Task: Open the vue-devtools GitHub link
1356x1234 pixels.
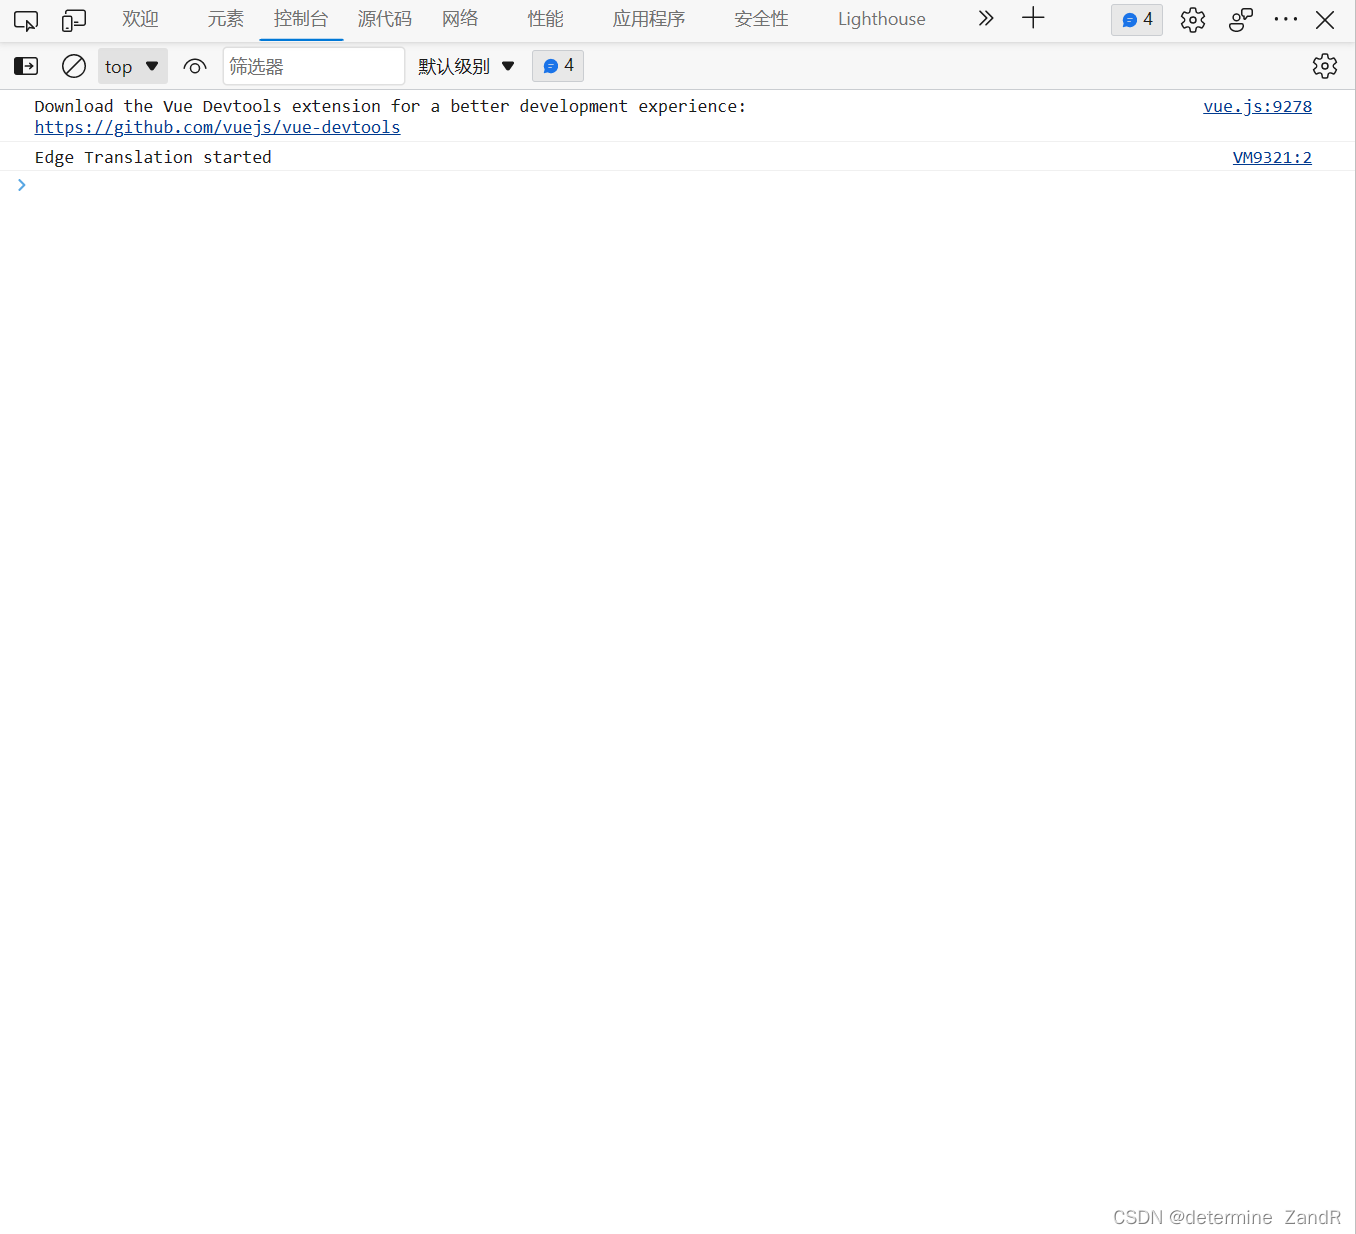Action: 217,128
